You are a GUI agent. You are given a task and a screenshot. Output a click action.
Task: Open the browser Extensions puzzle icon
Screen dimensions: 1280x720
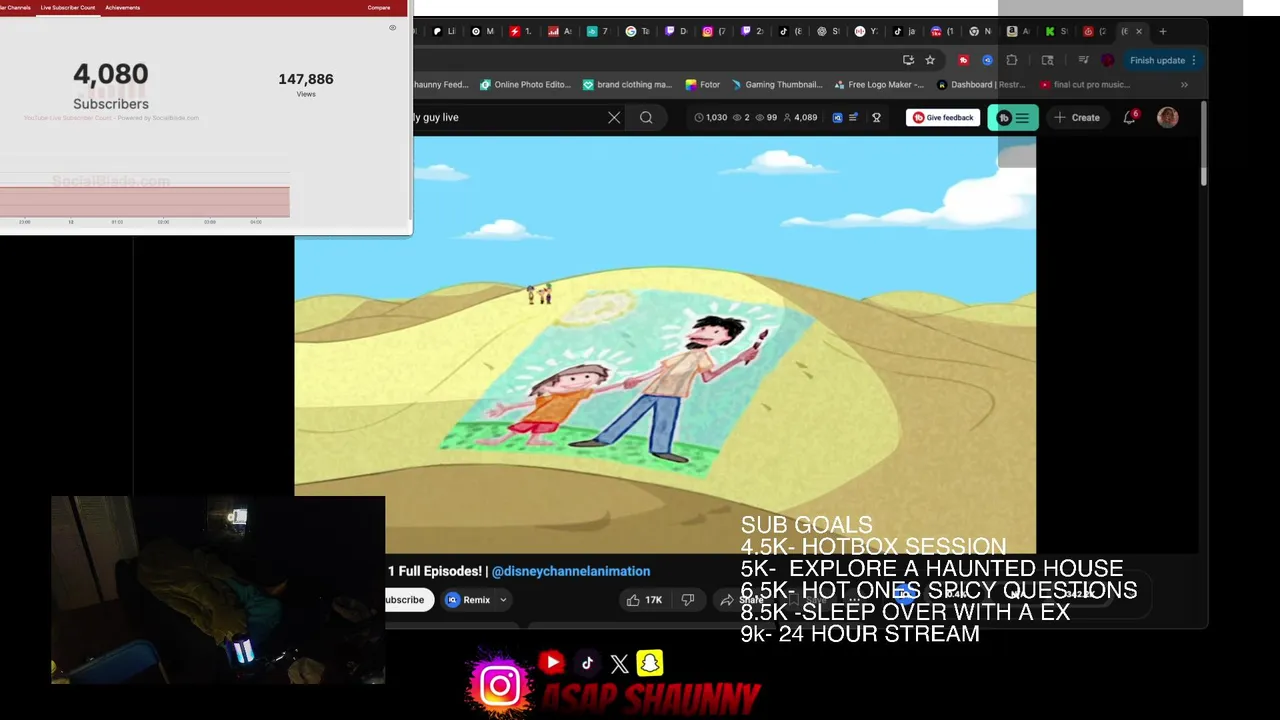pos(1011,60)
